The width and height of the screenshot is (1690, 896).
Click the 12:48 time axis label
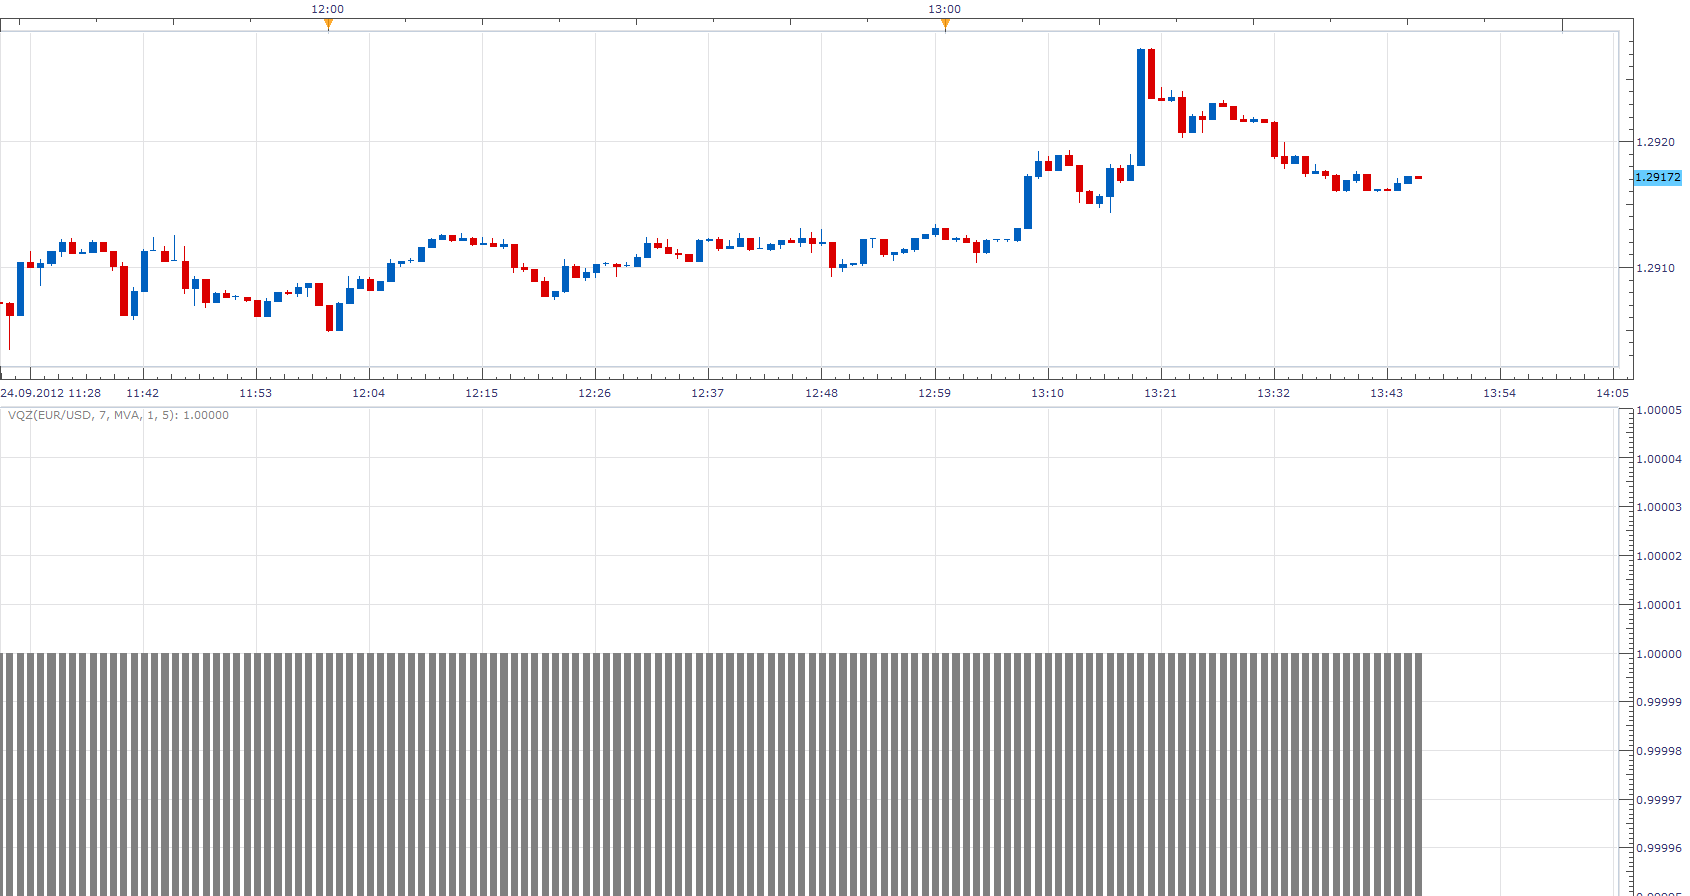[x=822, y=393]
